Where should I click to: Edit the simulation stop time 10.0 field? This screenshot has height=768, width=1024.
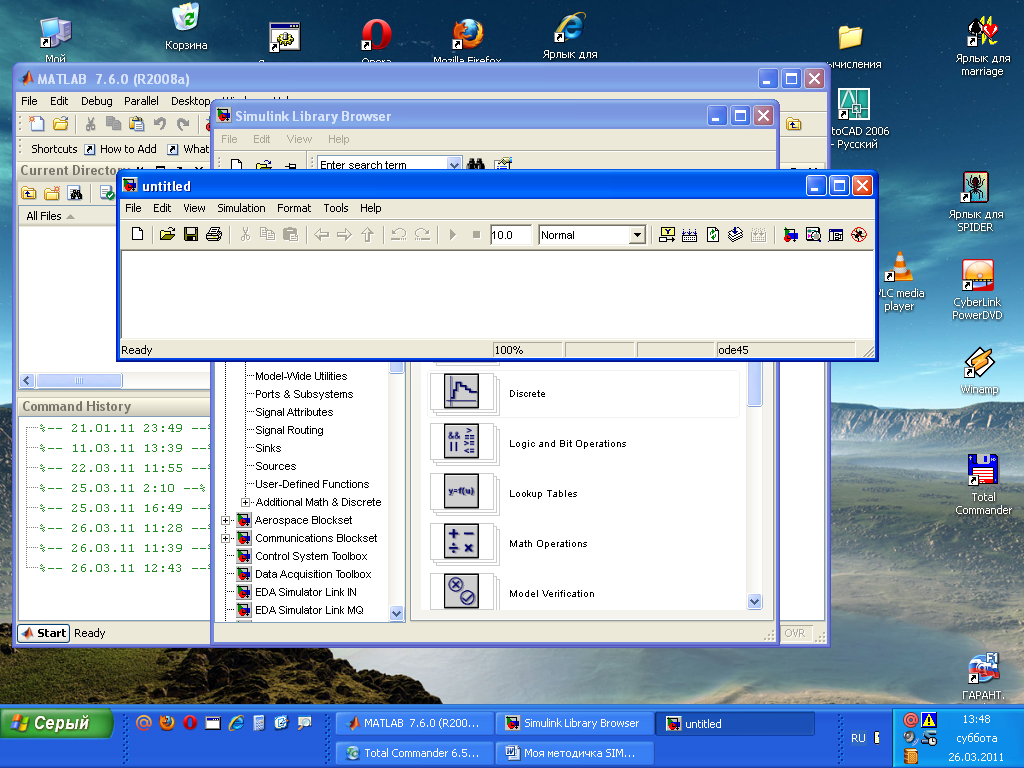[x=511, y=235]
